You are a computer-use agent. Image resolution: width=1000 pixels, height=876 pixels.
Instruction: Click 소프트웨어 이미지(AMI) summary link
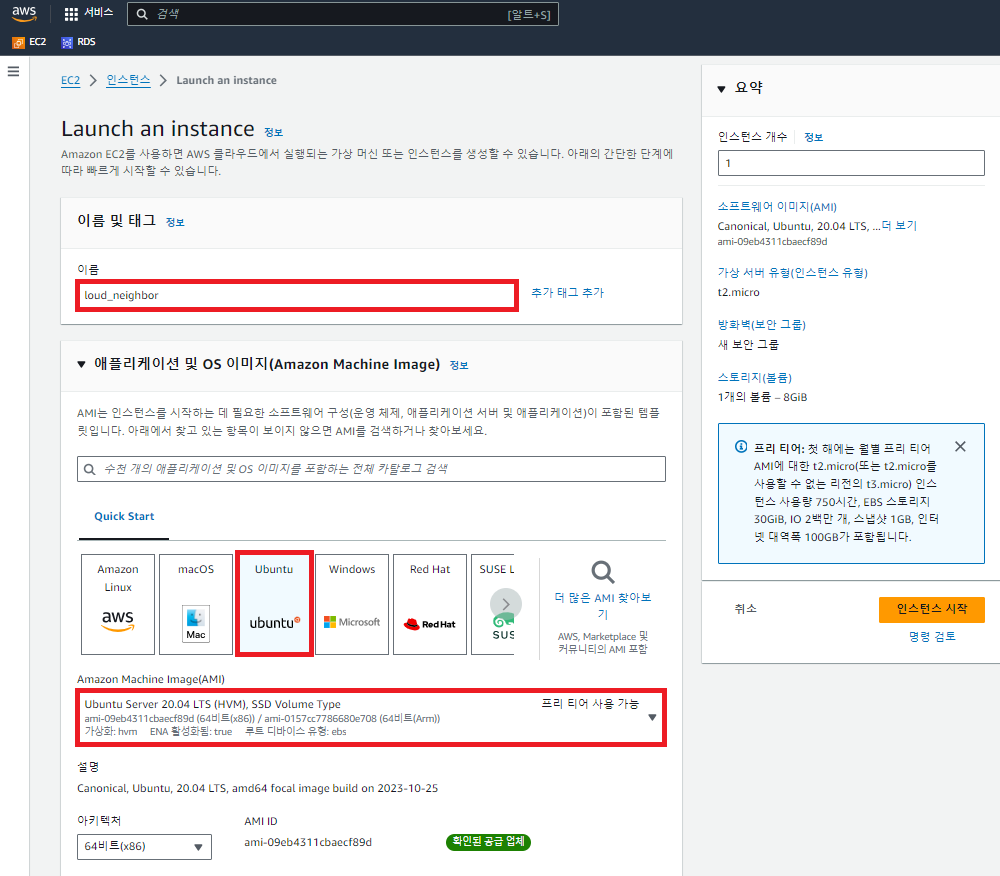tap(777, 207)
